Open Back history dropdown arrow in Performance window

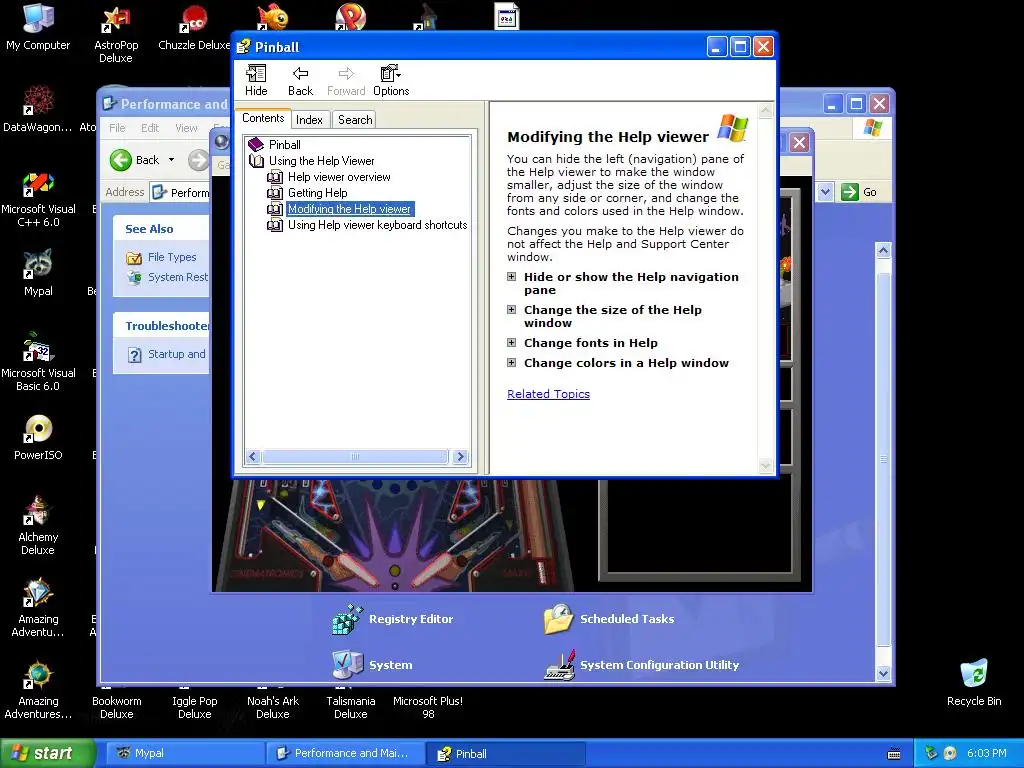click(172, 160)
